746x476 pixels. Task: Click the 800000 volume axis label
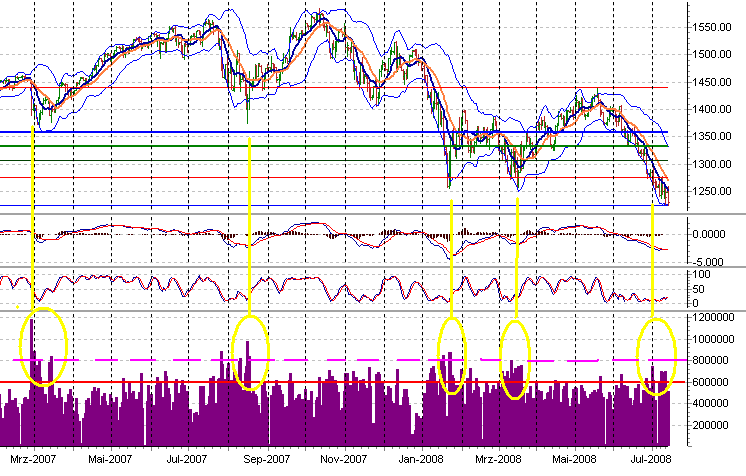pyautogui.click(x=715, y=360)
